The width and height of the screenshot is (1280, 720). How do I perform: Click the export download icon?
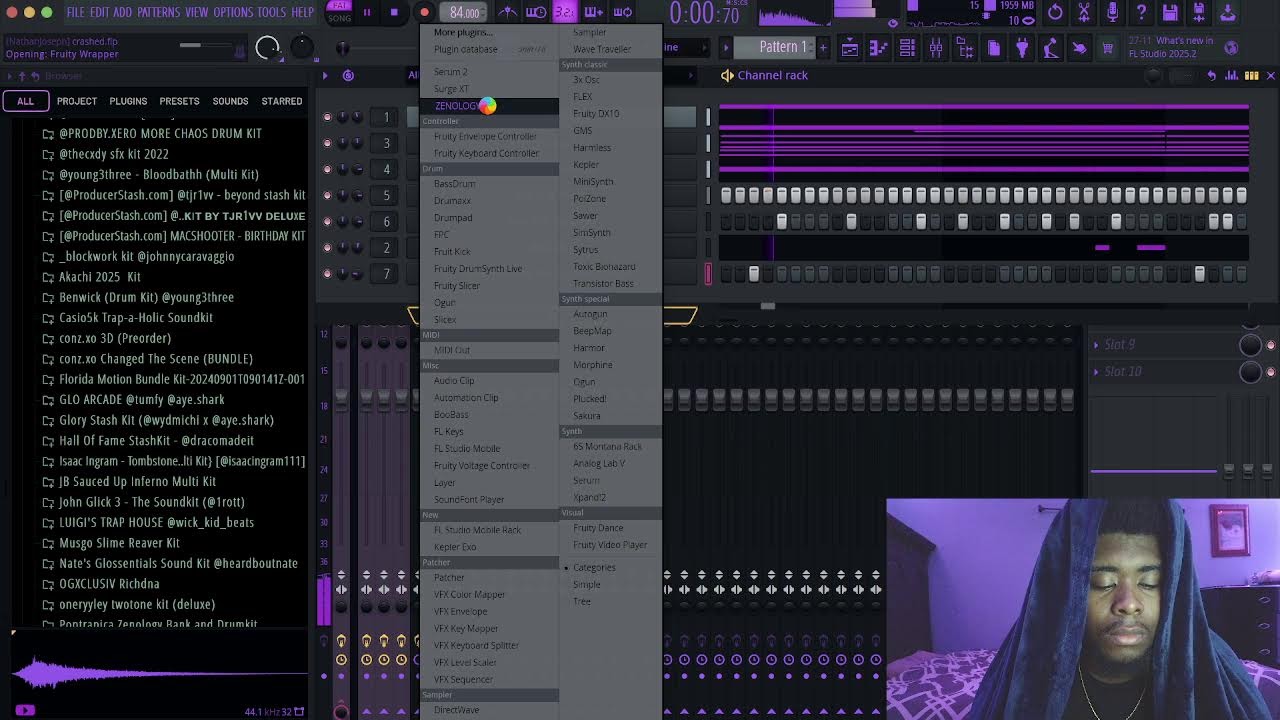(x=1228, y=13)
